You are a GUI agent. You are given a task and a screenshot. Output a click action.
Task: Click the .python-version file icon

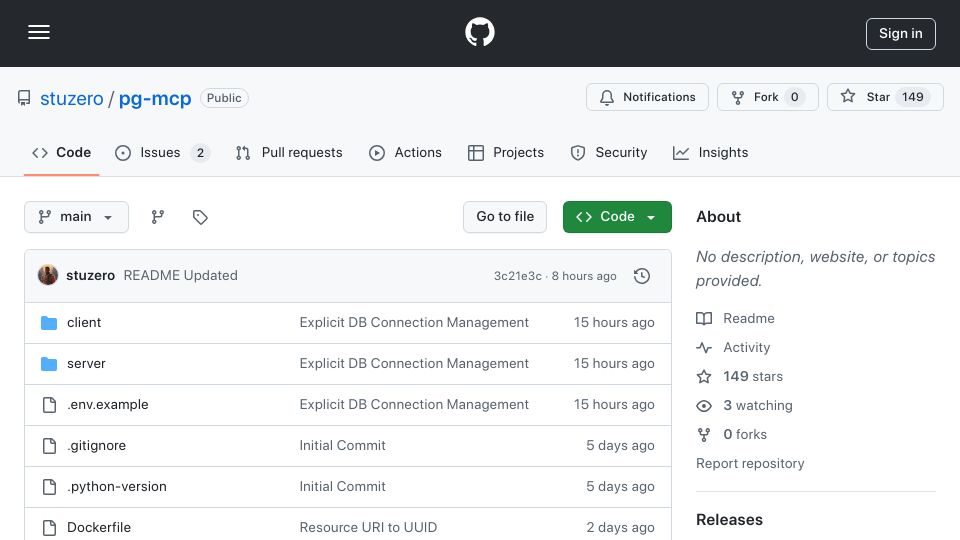(x=49, y=487)
